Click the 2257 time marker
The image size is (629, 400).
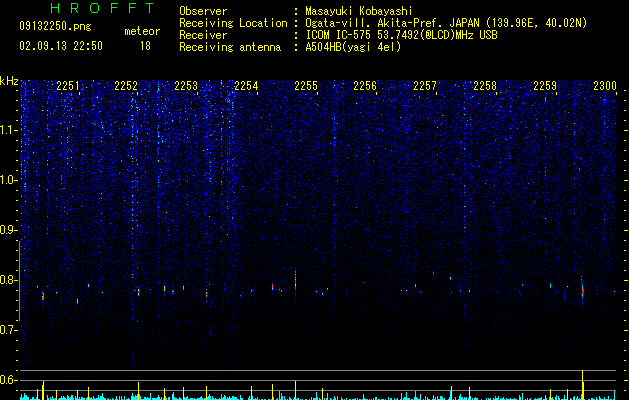coord(425,86)
